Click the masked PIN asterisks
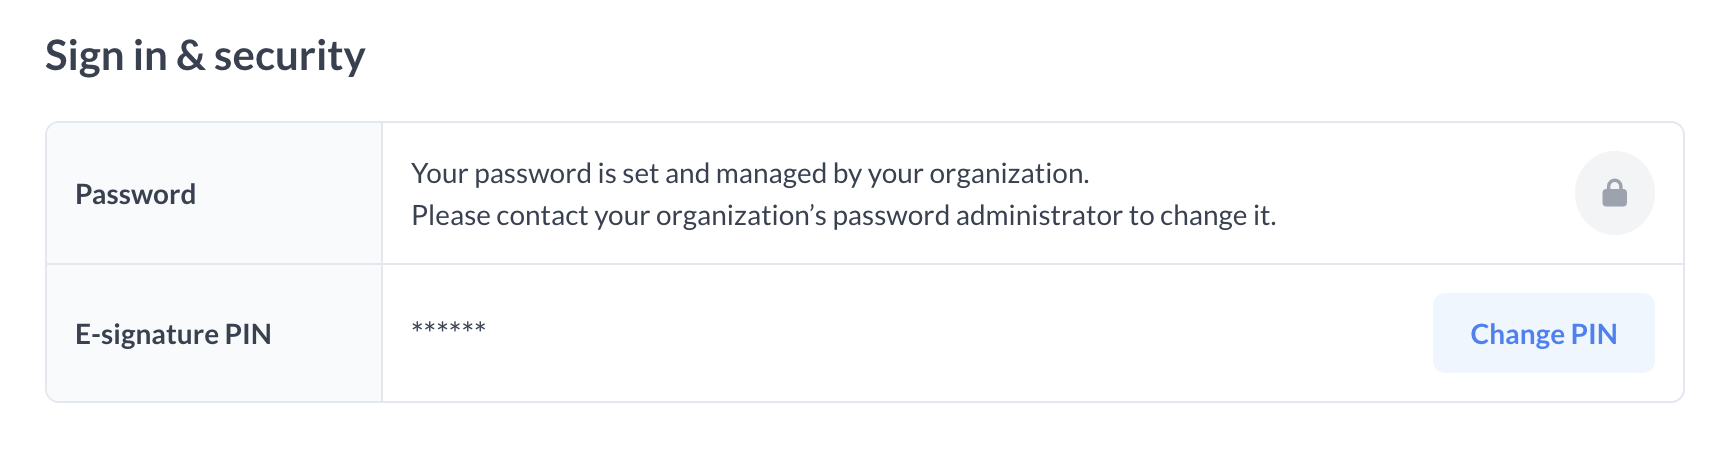The height and width of the screenshot is (458, 1720). click(448, 329)
